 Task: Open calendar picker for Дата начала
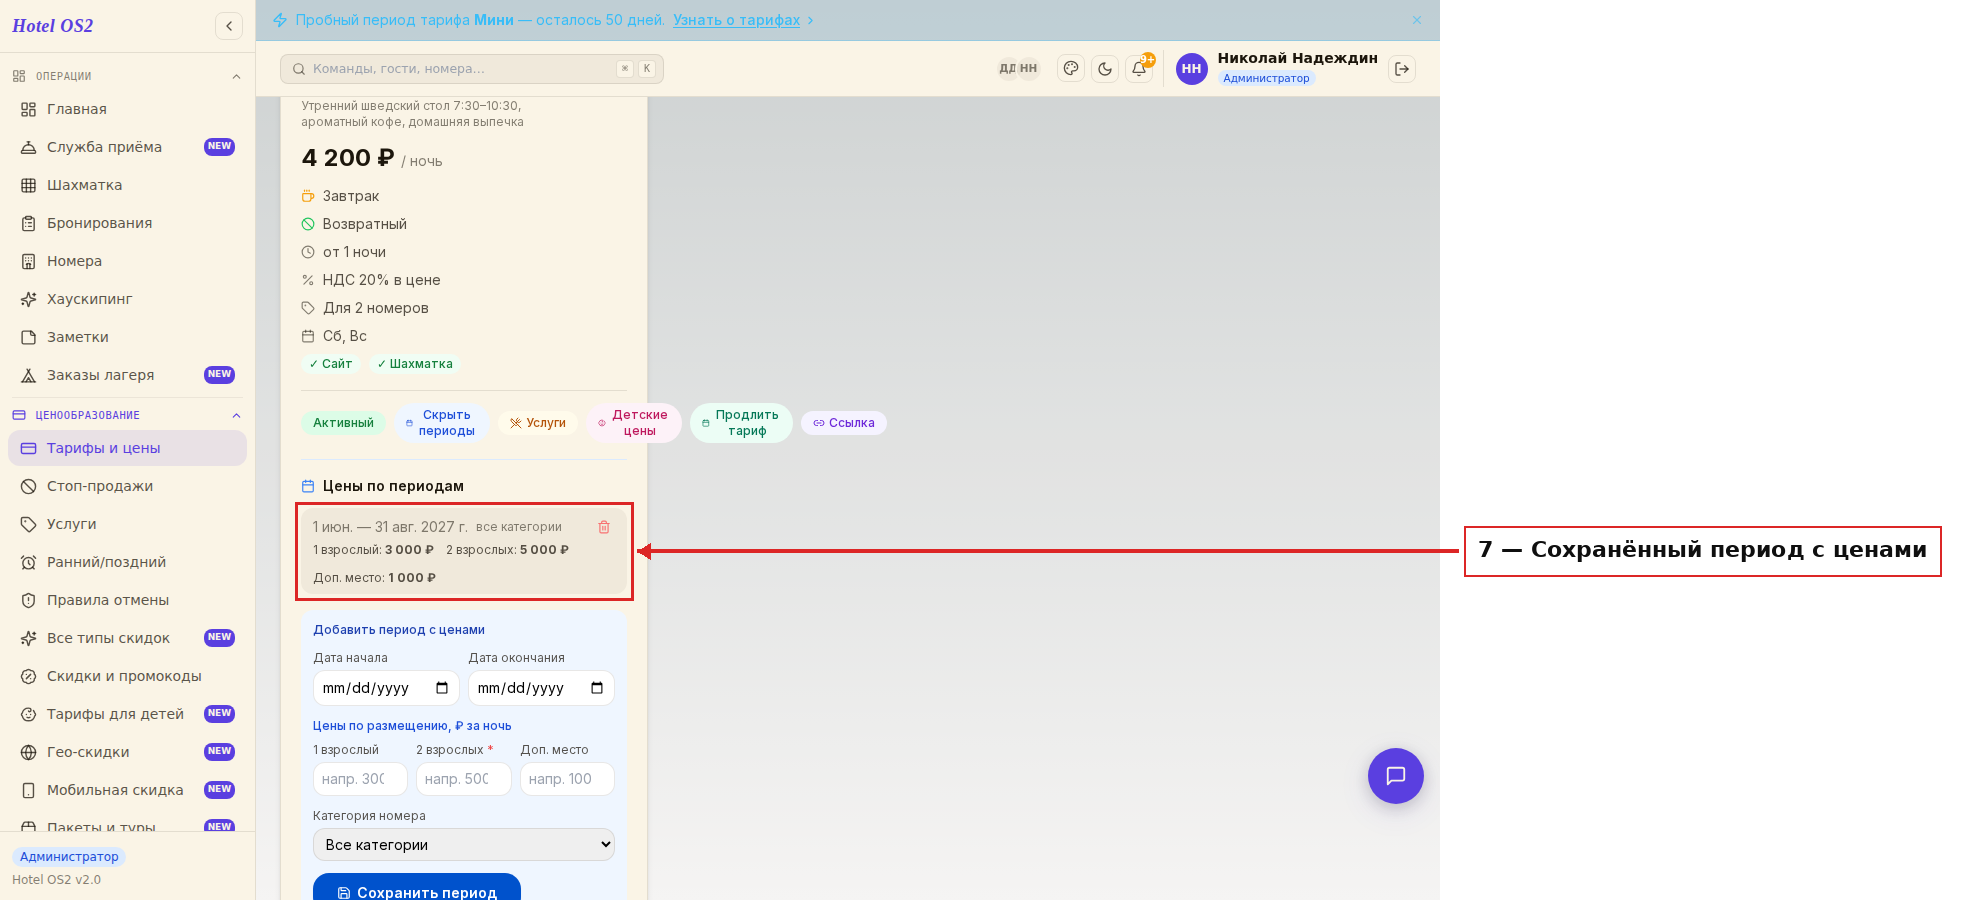(x=442, y=688)
